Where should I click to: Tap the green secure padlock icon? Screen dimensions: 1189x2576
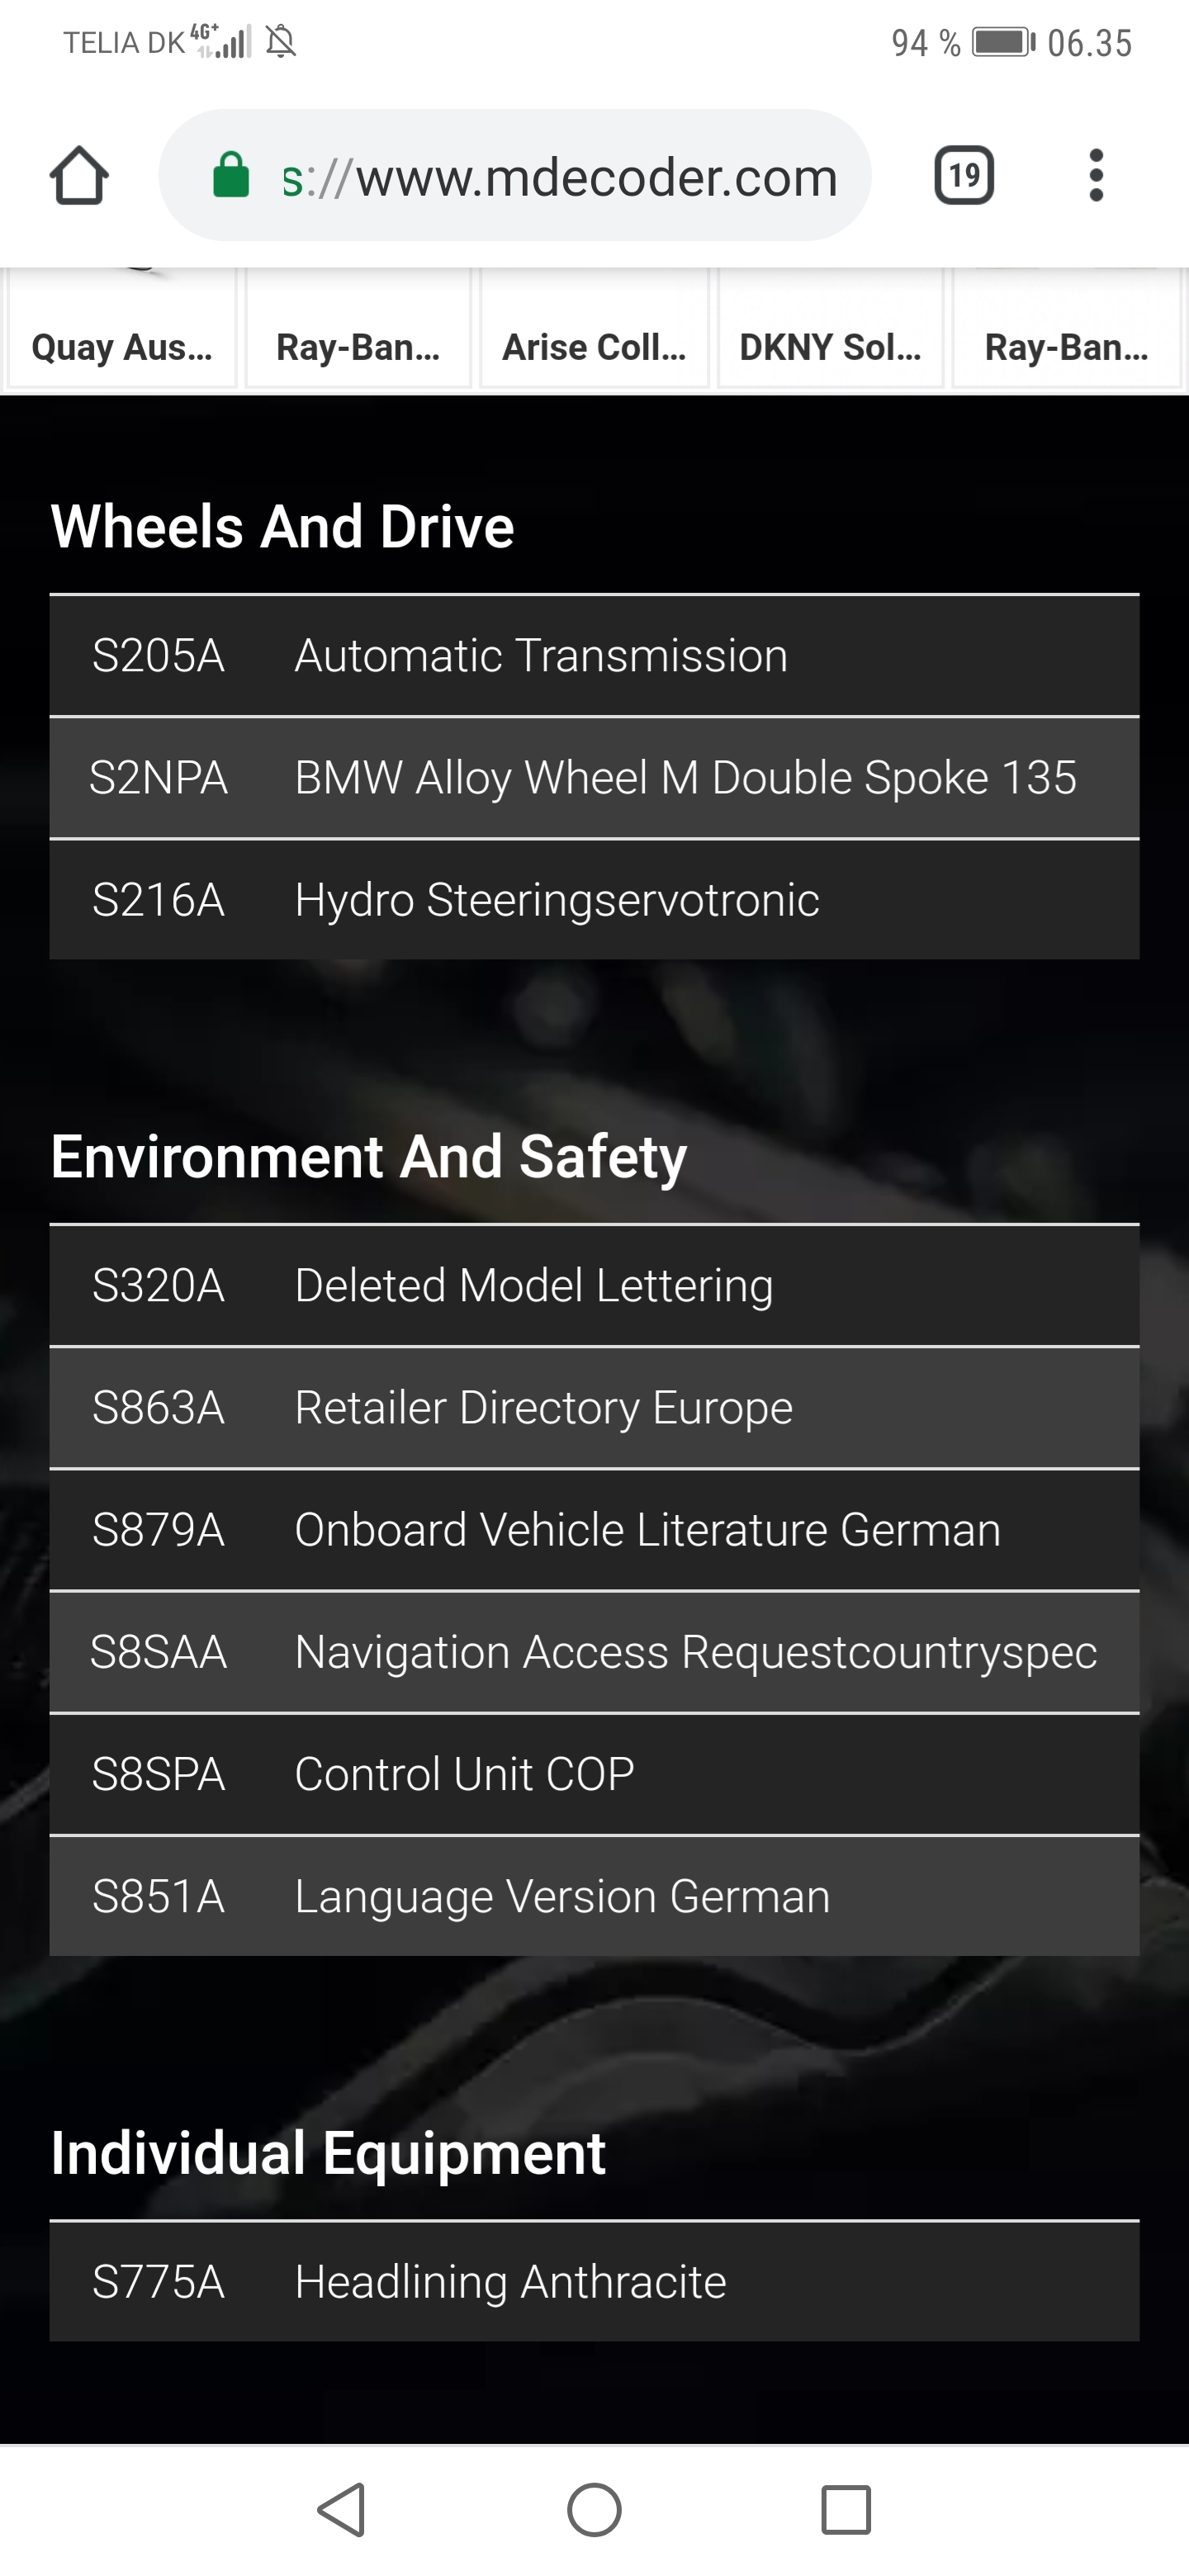coord(231,176)
